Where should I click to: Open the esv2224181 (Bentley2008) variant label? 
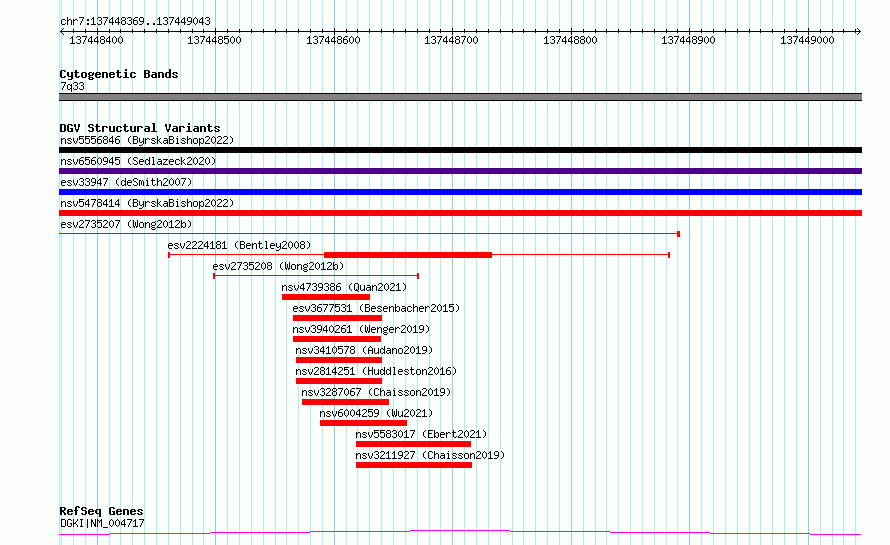click(239, 245)
